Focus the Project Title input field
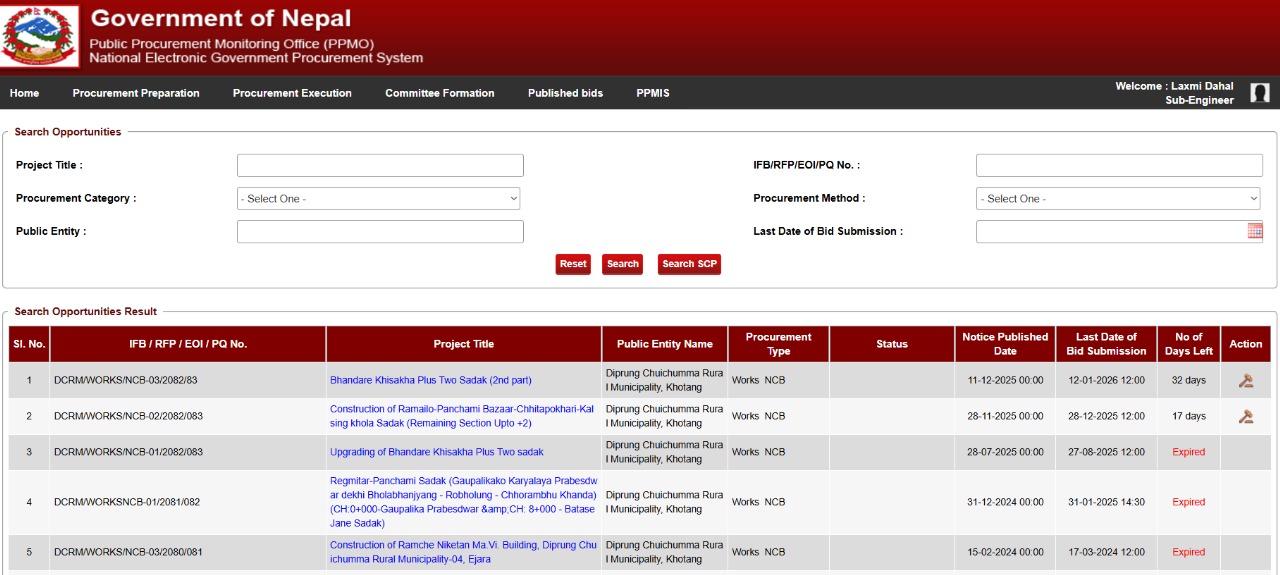 [380, 165]
